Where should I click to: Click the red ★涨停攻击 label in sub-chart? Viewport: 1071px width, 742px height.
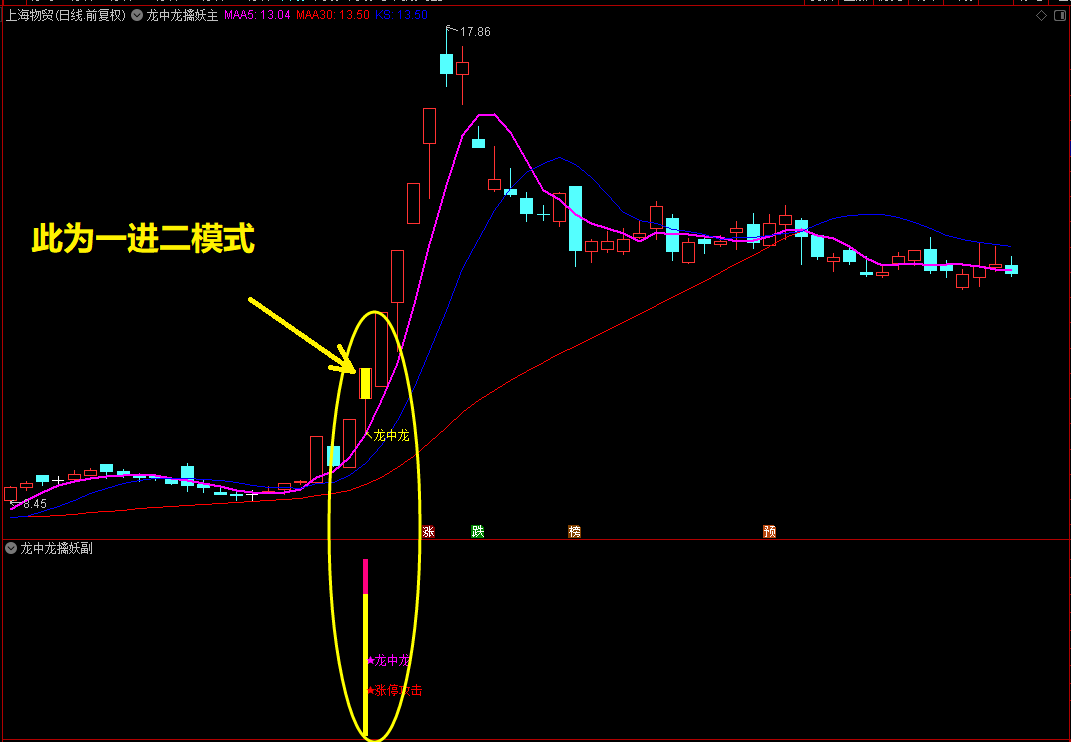[395, 691]
